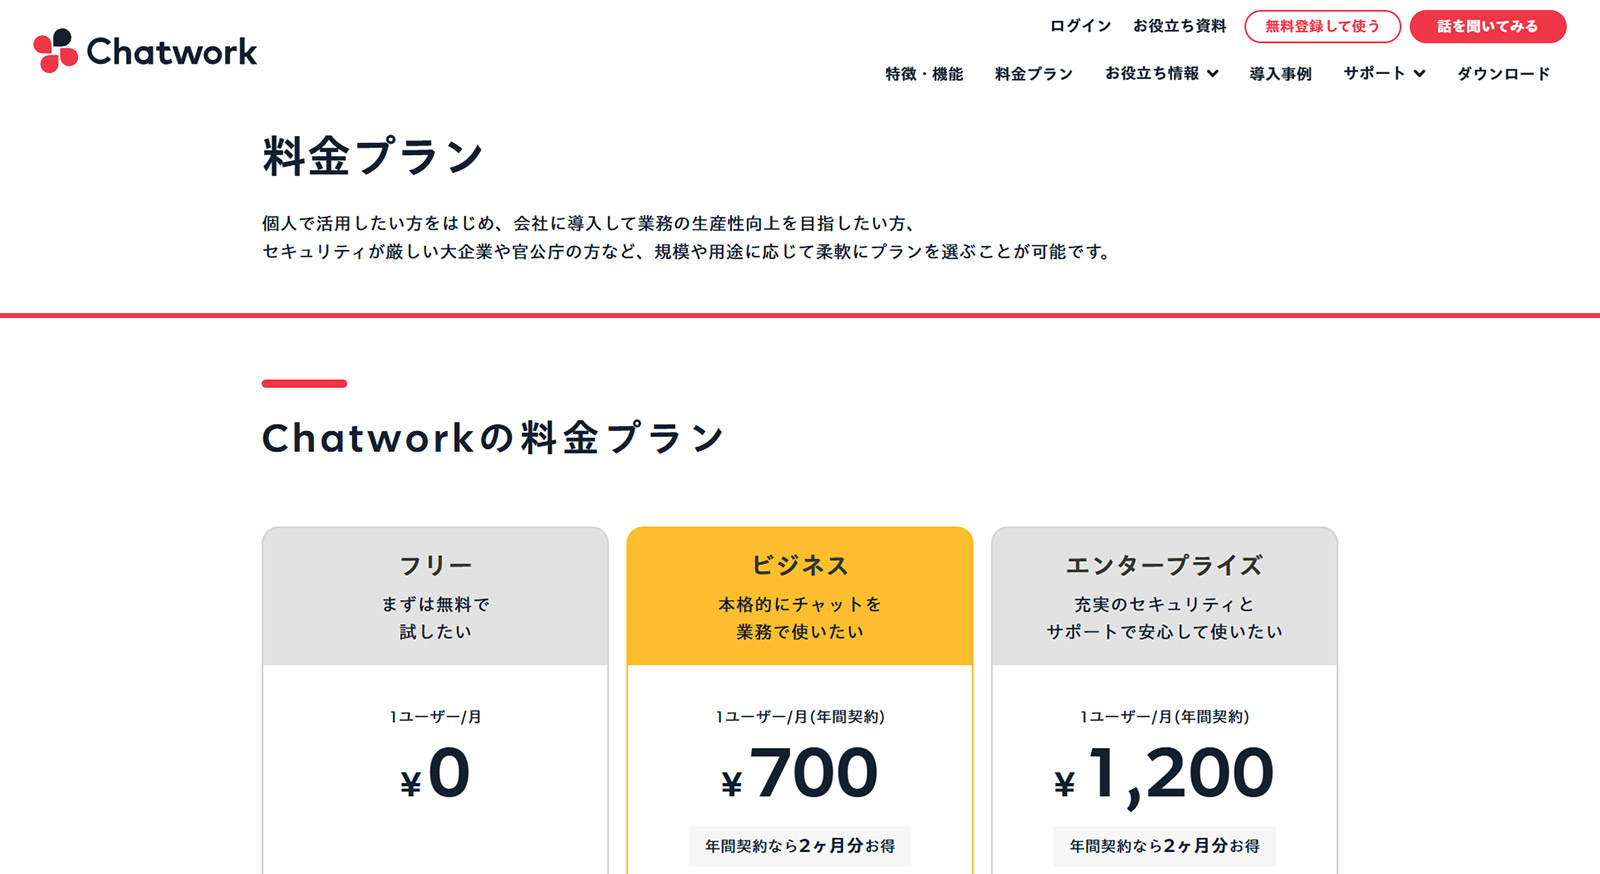Viewport: 1600px width, 874px height.
Task: Go to the ダウンロード navigation item
Action: [x=1503, y=74]
